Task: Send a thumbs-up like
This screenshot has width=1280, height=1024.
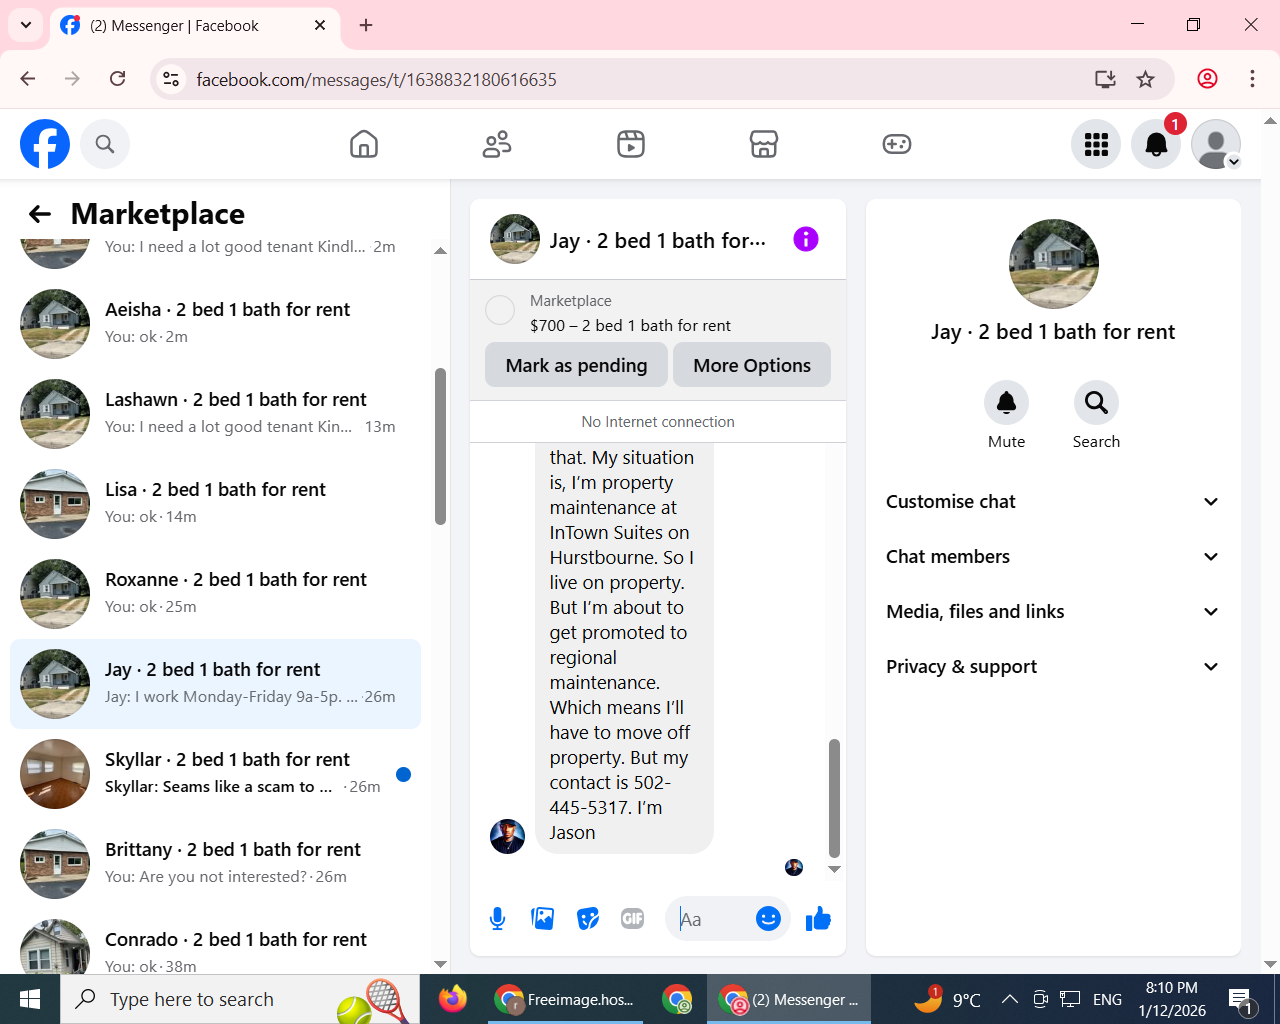Action: 818,919
